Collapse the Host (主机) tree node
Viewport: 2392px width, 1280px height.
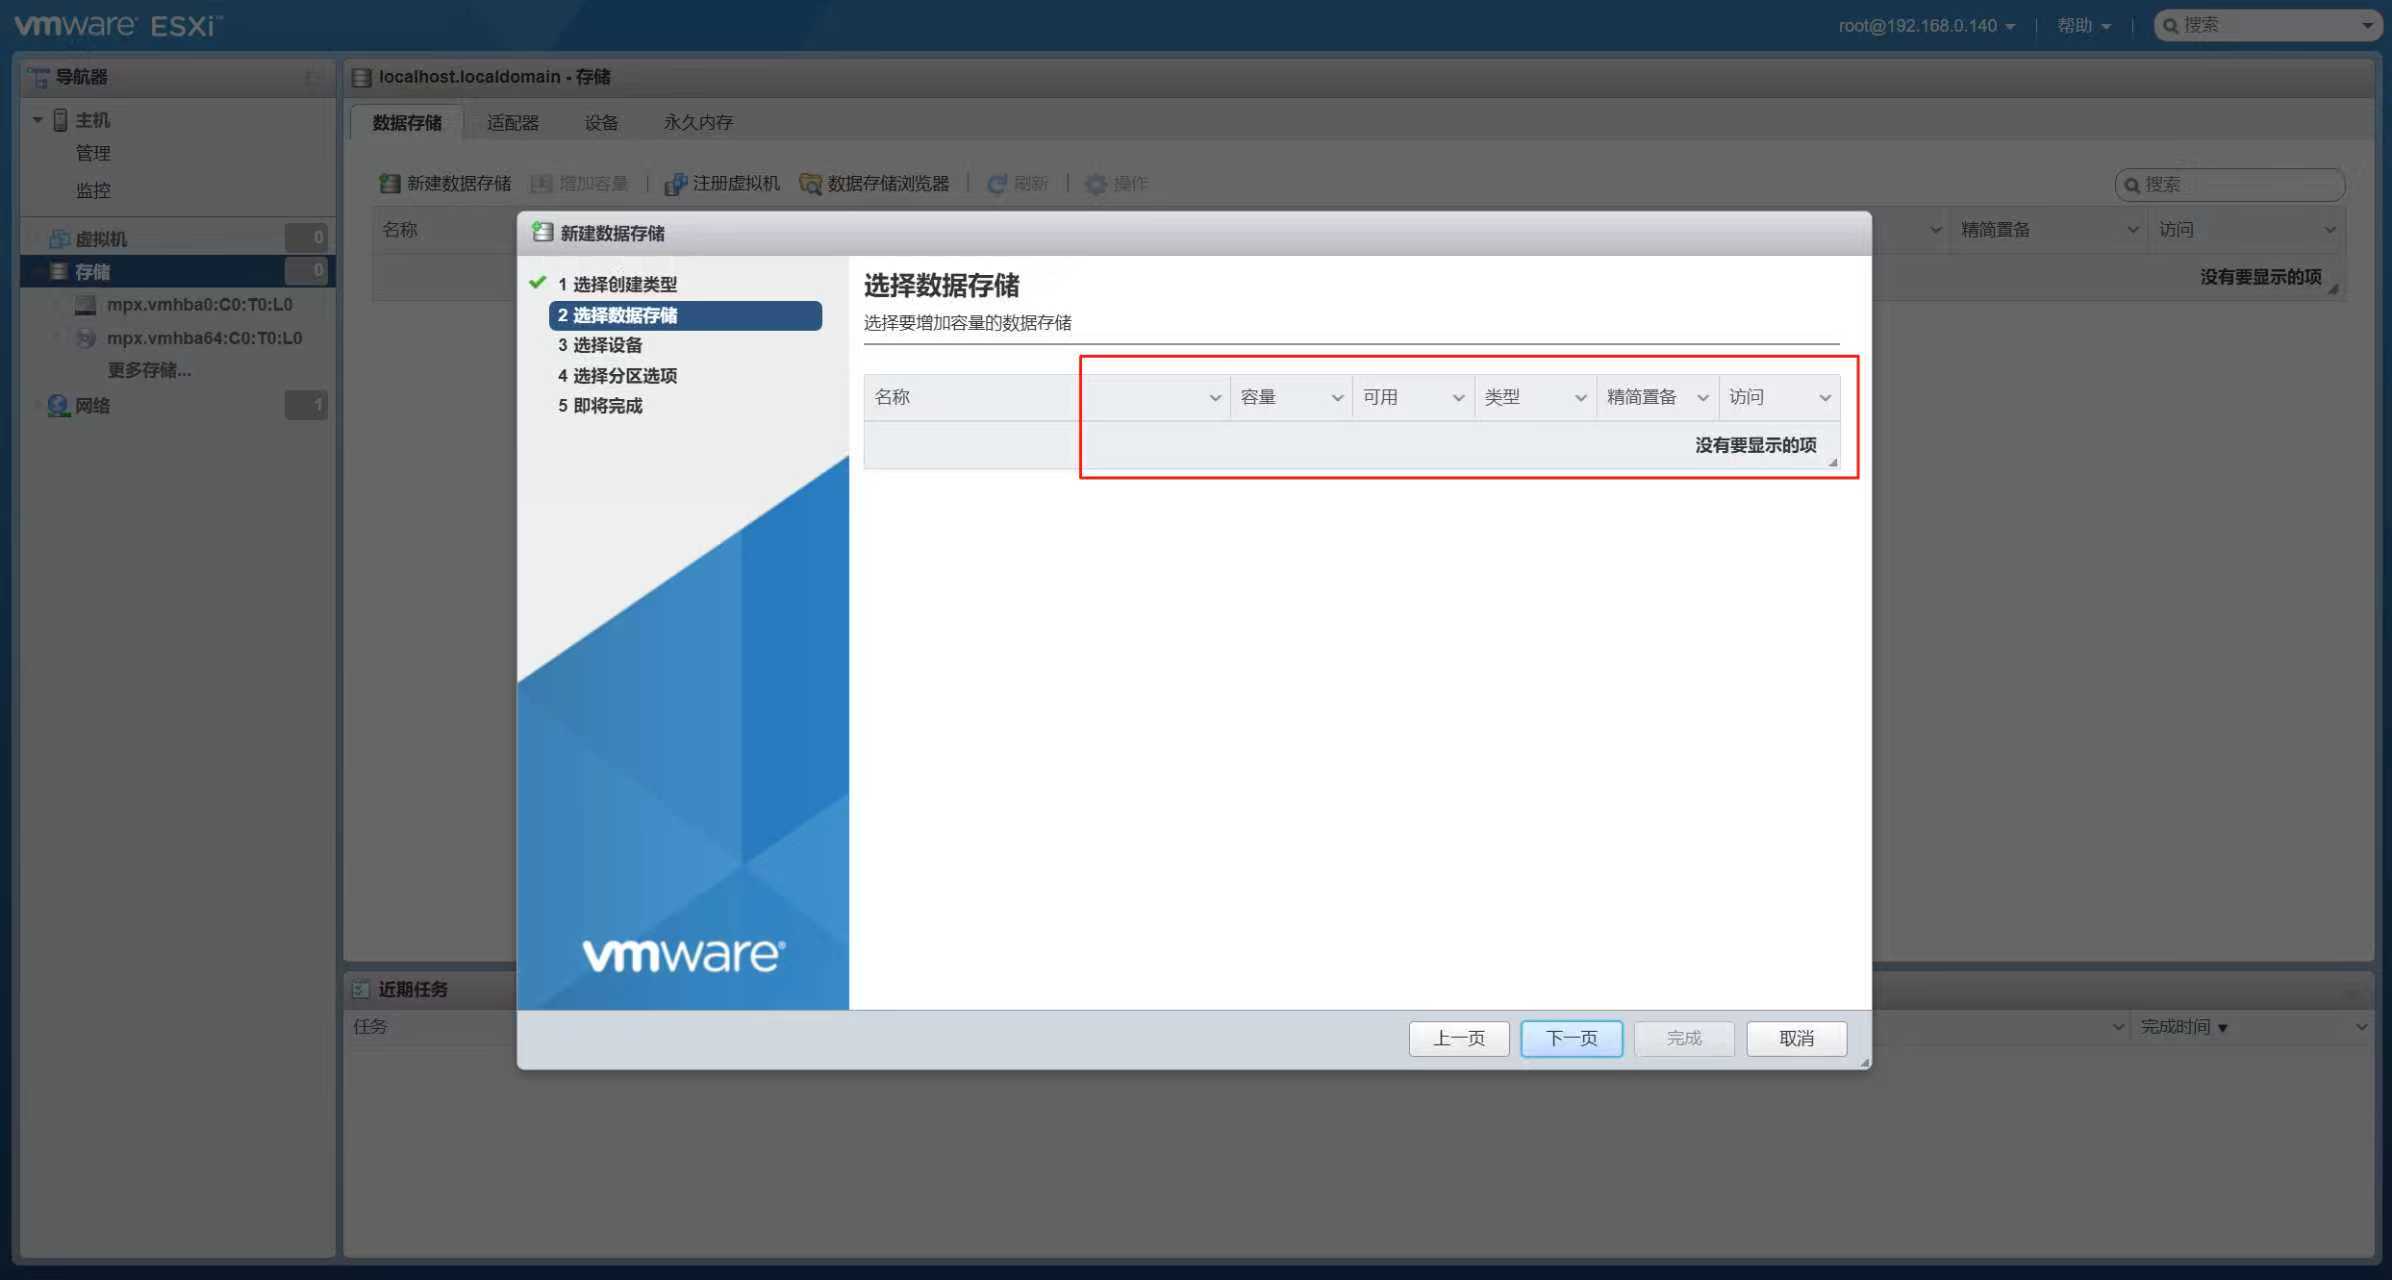point(37,120)
